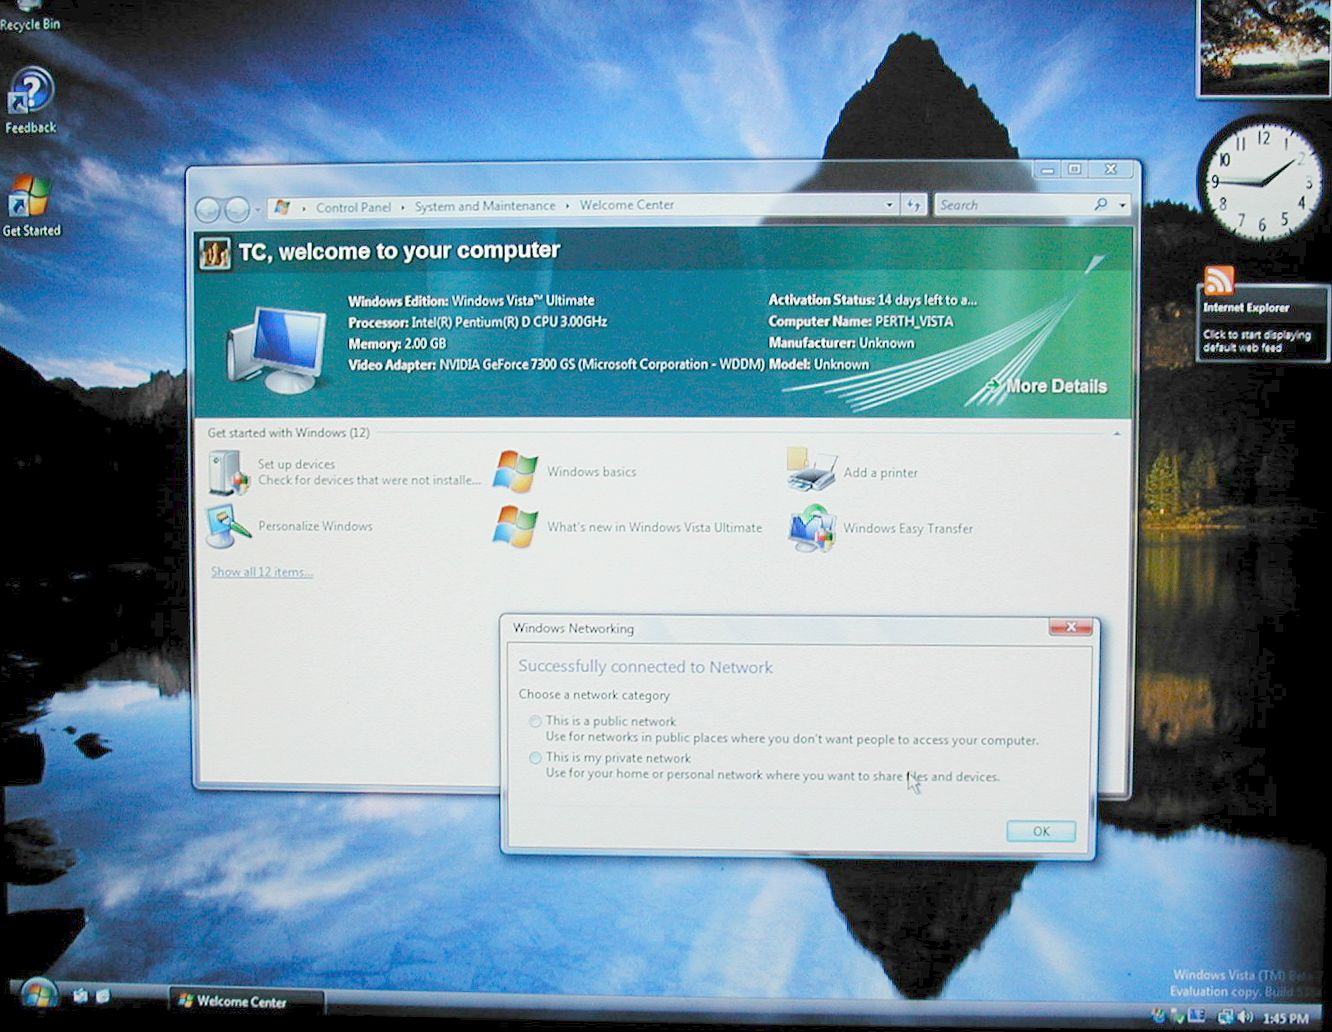This screenshot has width=1332, height=1032.
Task: Click the RSS feed gadget icon
Action: pos(1219,281)
